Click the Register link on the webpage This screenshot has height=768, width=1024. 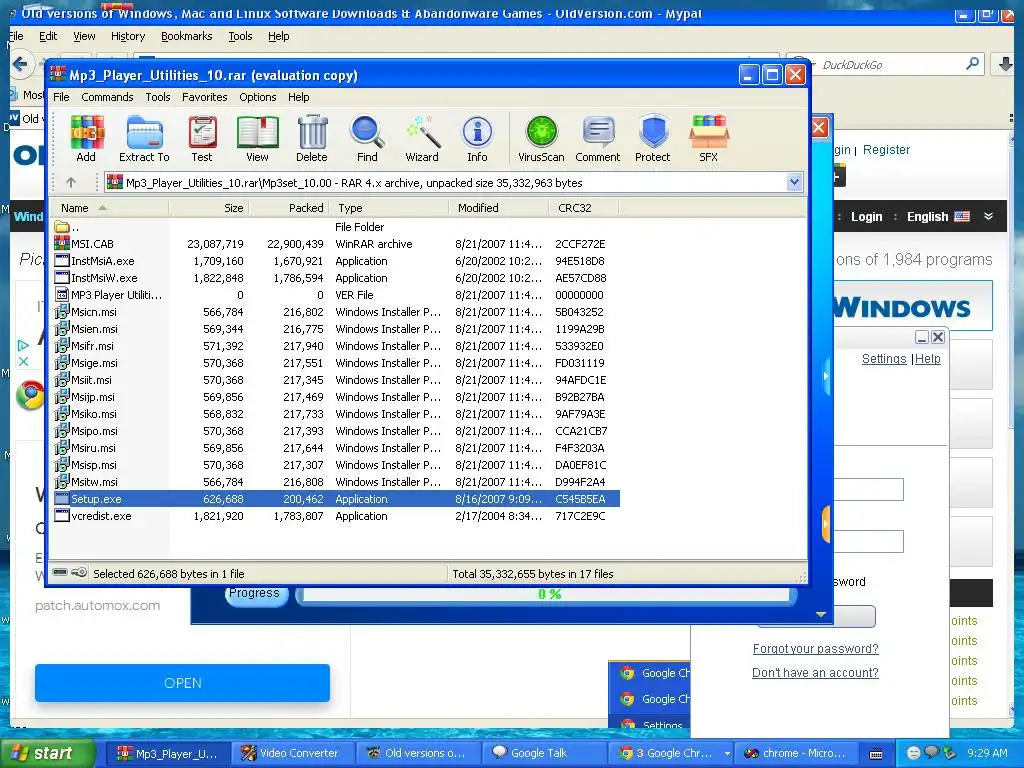(x=886, y=150)
